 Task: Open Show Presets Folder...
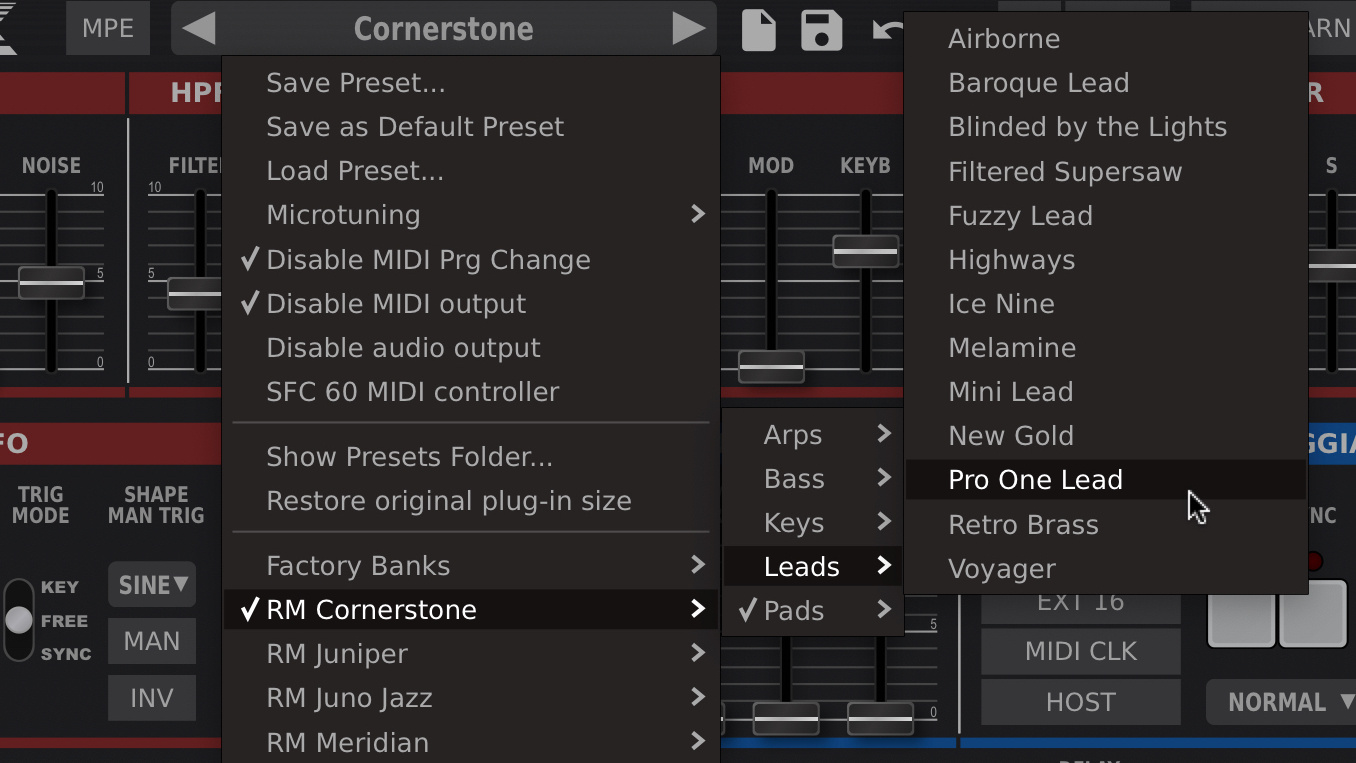pyautogui.click(x=471, y=457)
